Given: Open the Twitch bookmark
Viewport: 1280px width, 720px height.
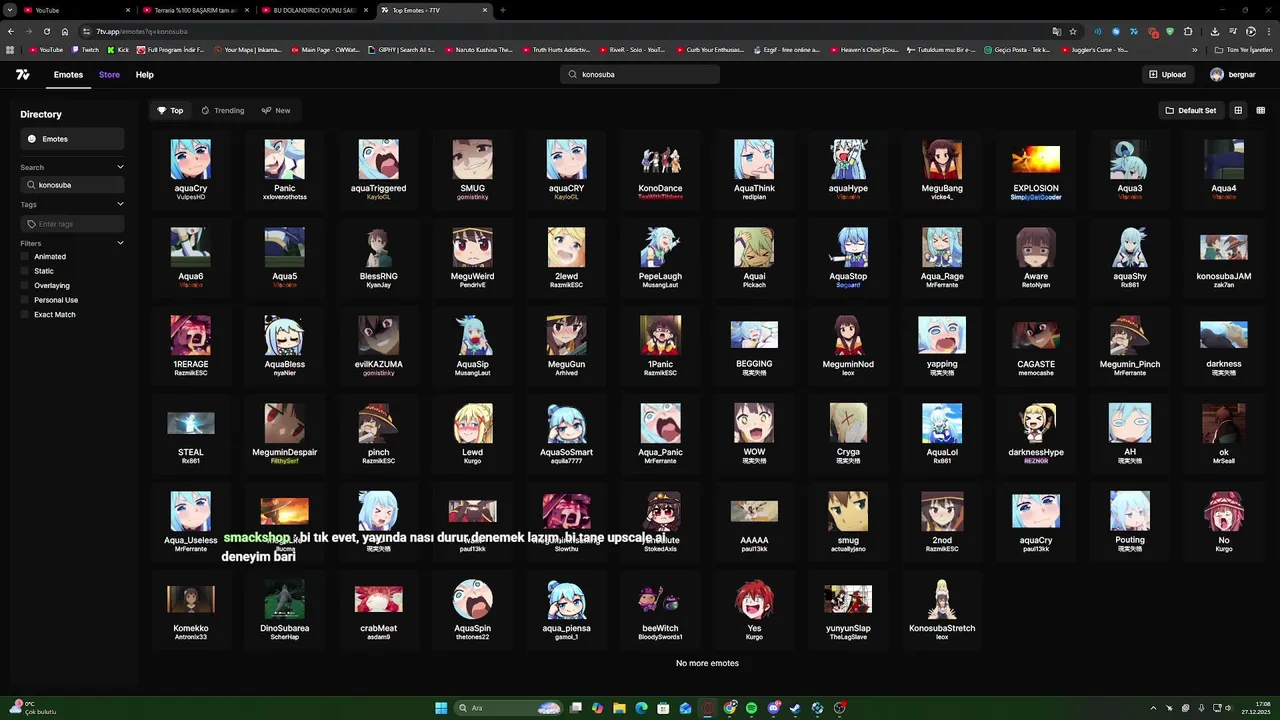Looking at the screenshot, I should (x=85, y=49).
